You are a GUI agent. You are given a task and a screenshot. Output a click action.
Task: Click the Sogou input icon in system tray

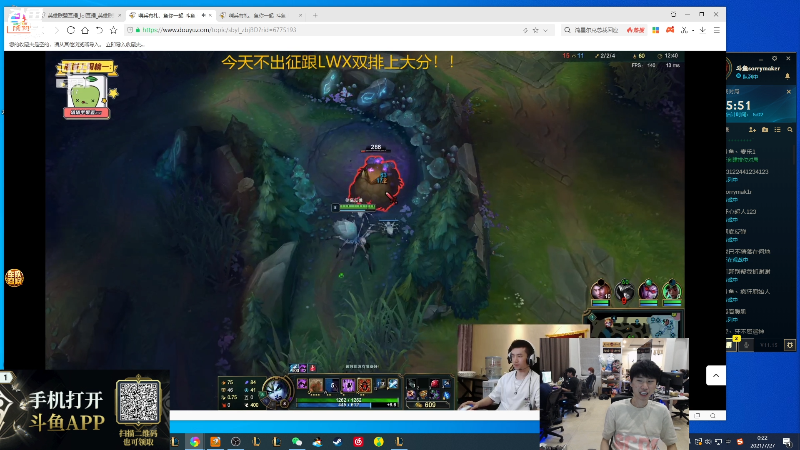[740, 442]
